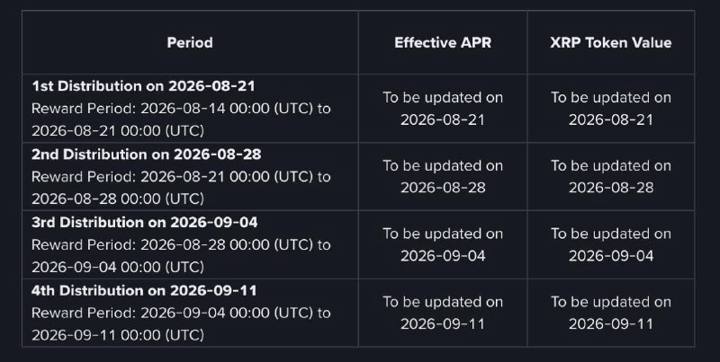
Task: Click Effective APR cell updated on 2026-09-04
Action: pyautogui.click(x=443, y=244)
